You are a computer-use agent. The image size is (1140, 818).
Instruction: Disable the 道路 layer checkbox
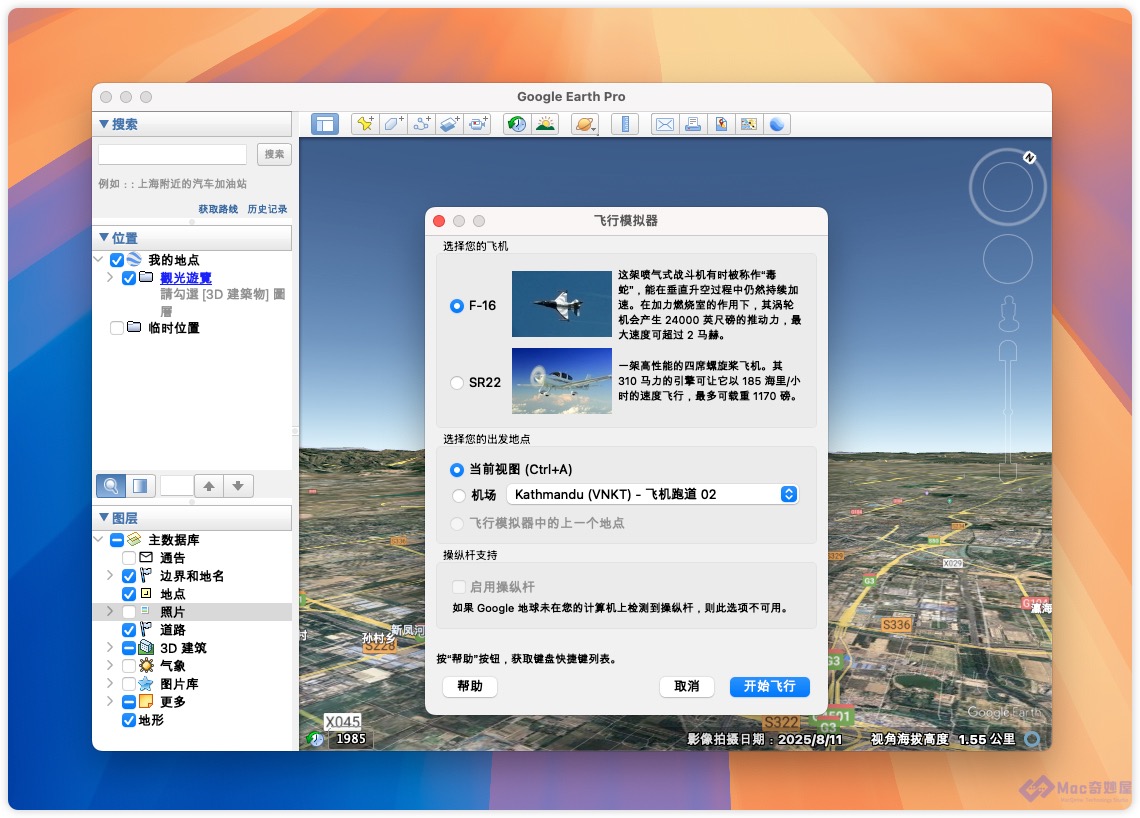(129, 630)
